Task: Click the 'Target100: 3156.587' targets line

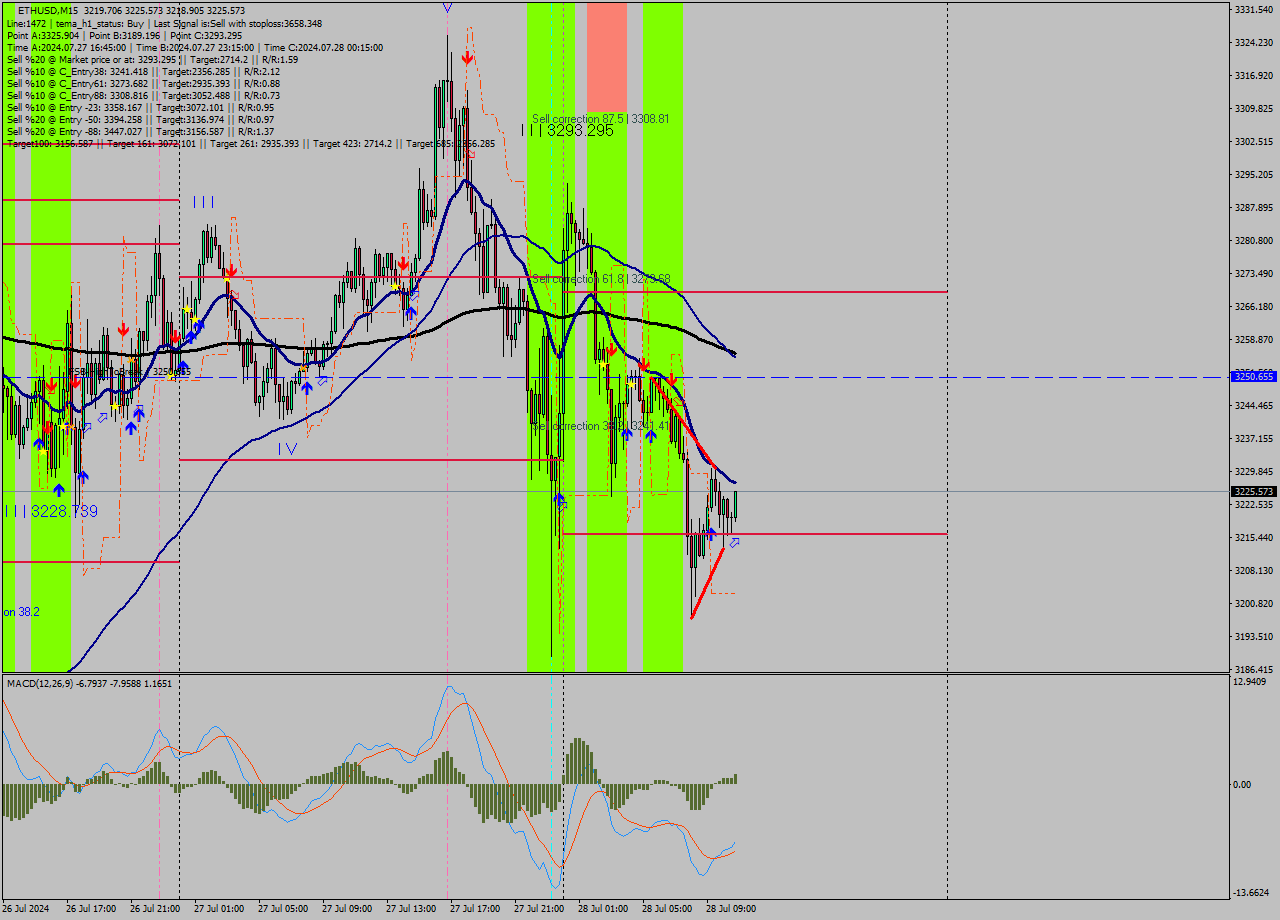Action: point(250,143)
